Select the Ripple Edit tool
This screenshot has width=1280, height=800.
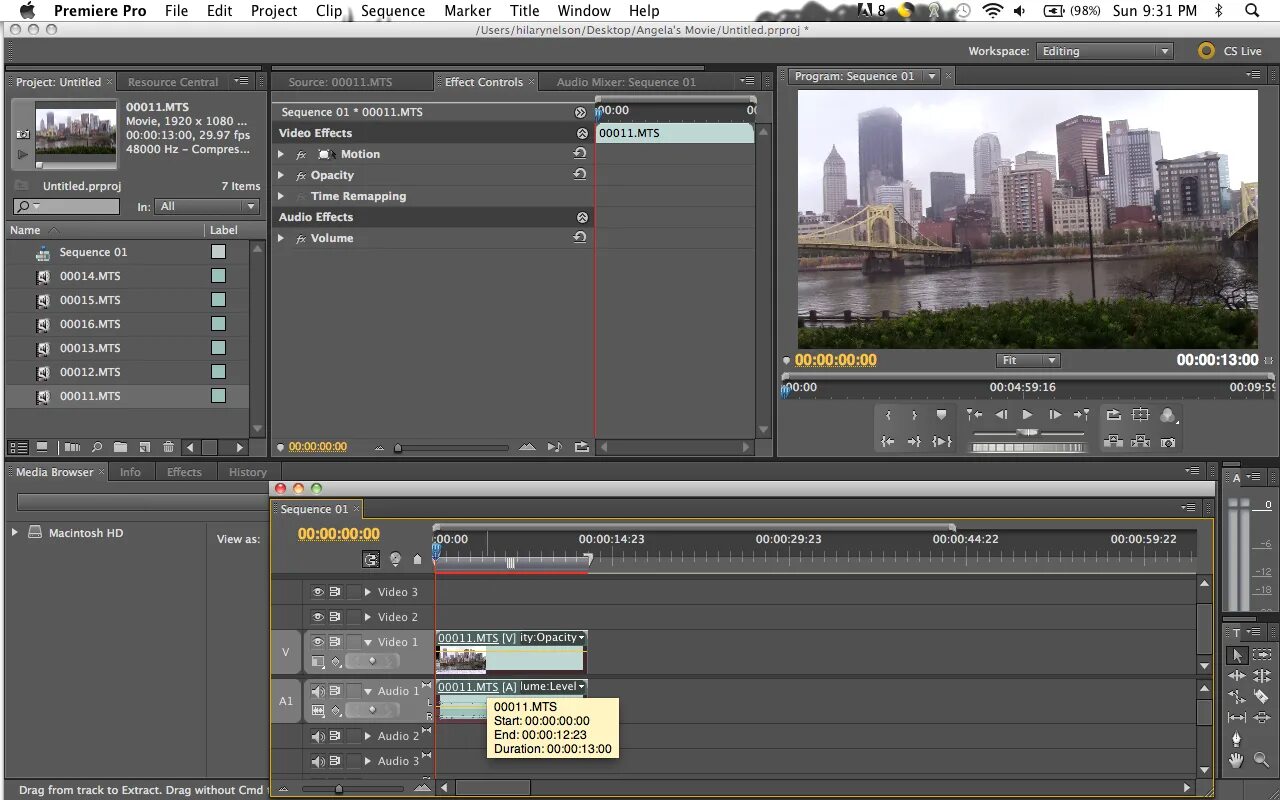point(1237,676)
